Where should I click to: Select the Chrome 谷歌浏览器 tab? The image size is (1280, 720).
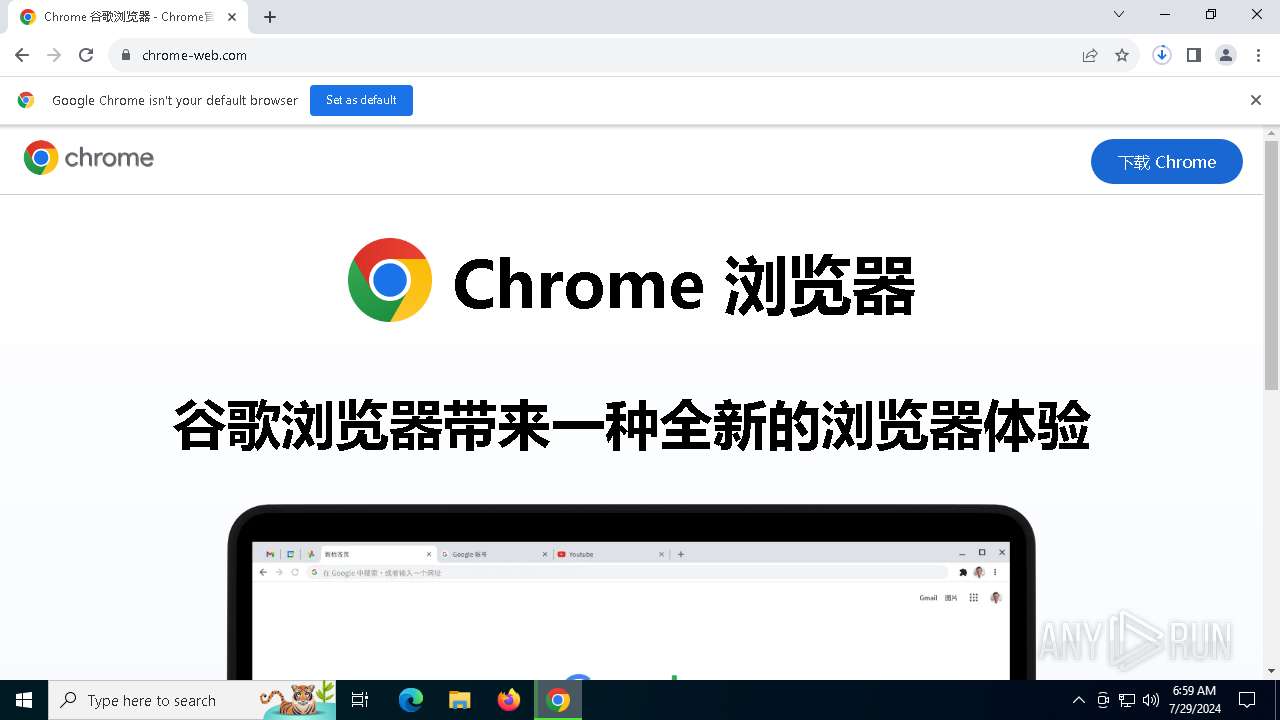tap(128, 17)
